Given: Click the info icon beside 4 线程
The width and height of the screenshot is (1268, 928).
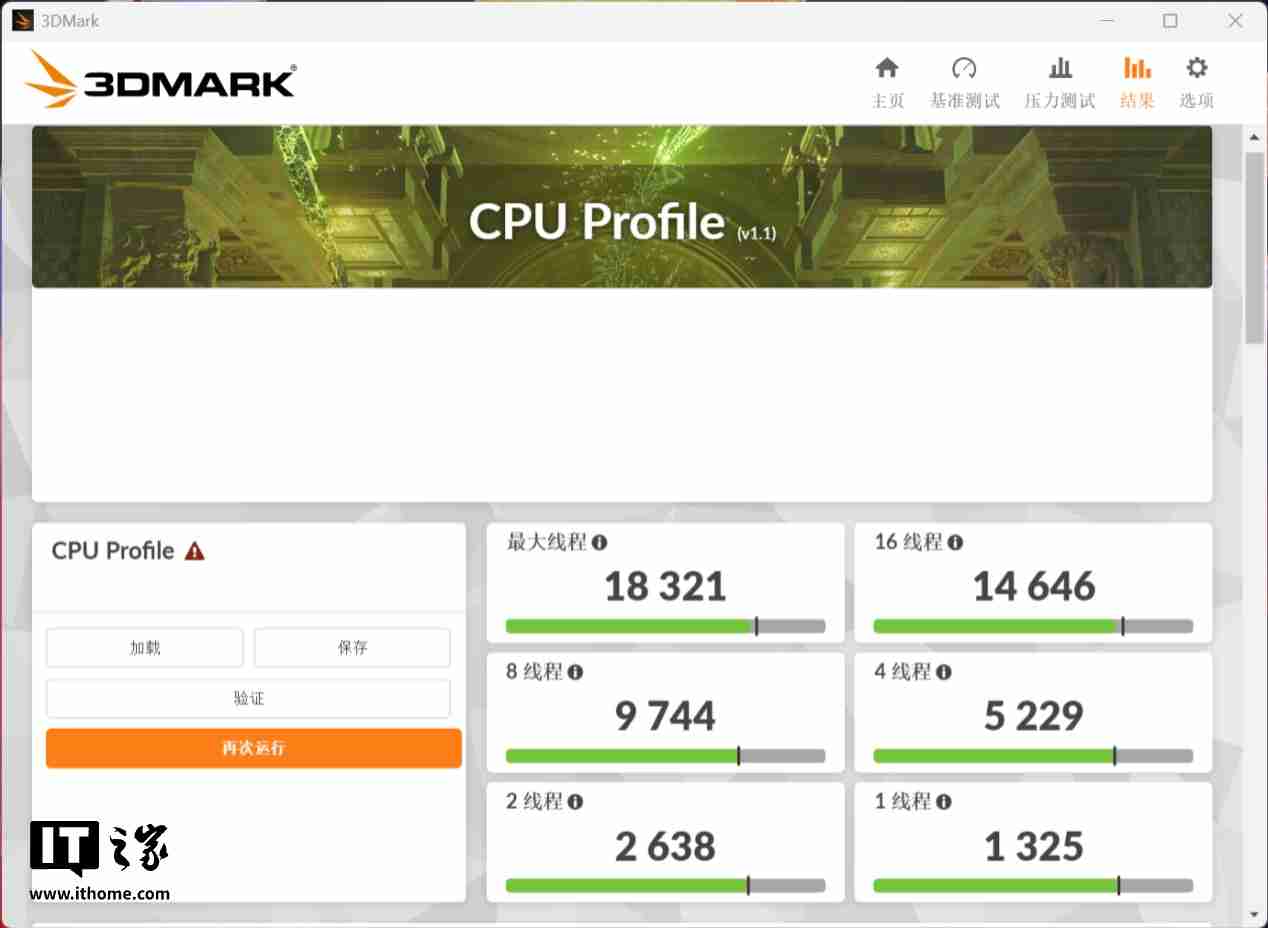Looking at the screenshot, I should (943, 673).
